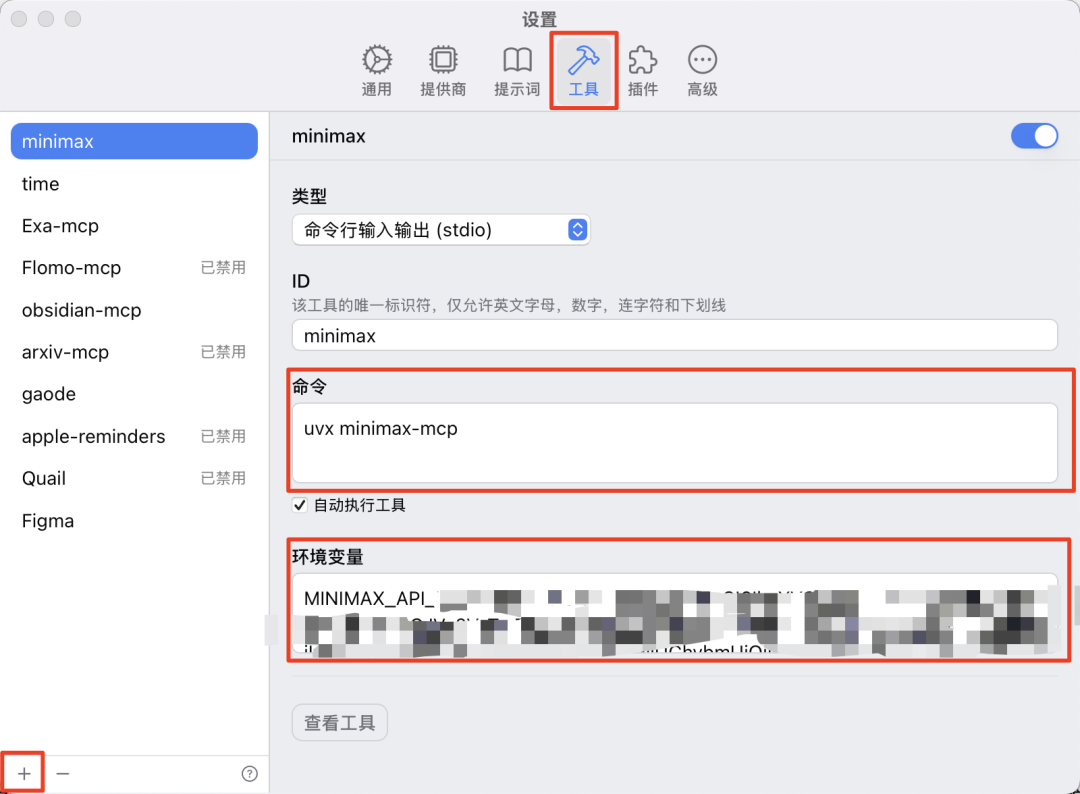Screen dimensions: 1080x794
Task: Open the Figma tool entry
Action: [134, 521]
